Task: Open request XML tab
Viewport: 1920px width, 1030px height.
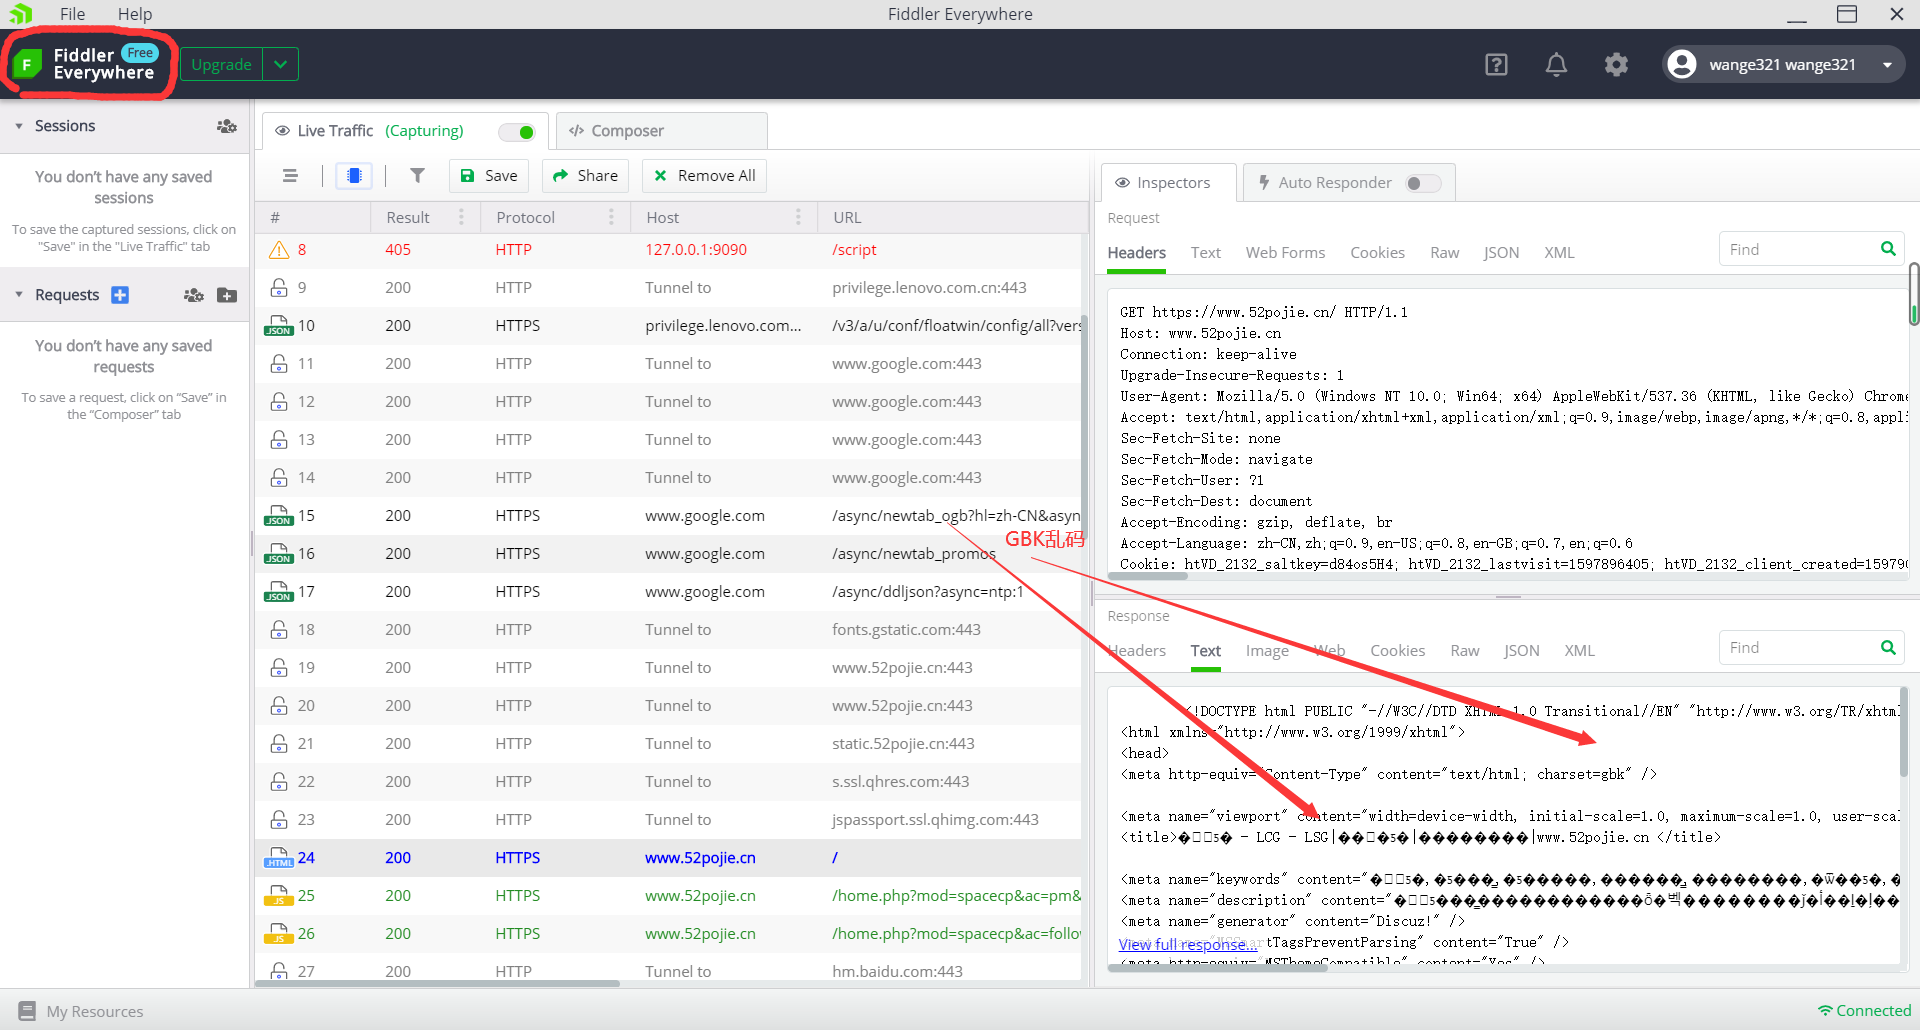Action: 1559,253
